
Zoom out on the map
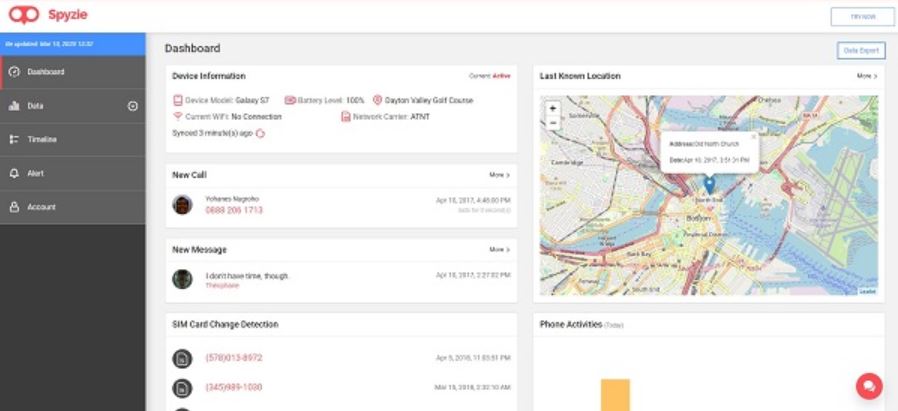[x=553, y=122]
